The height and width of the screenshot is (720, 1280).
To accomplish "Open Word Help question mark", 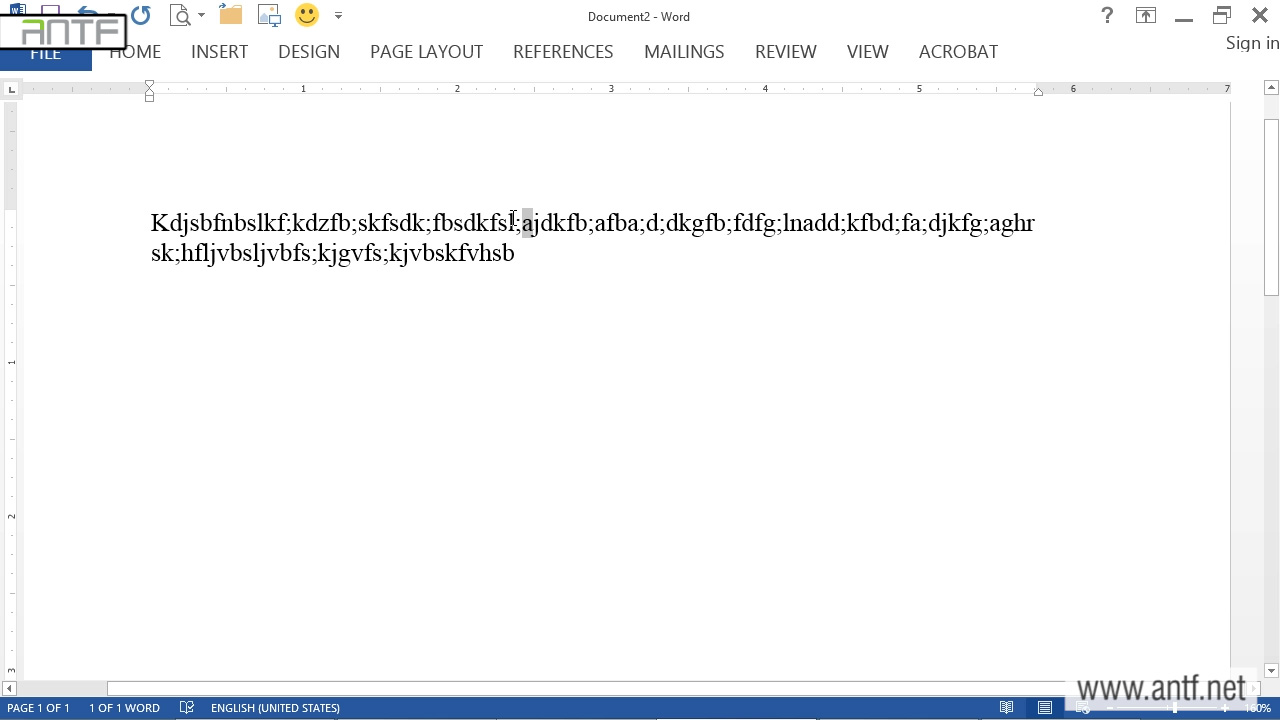I will 1107,16.
